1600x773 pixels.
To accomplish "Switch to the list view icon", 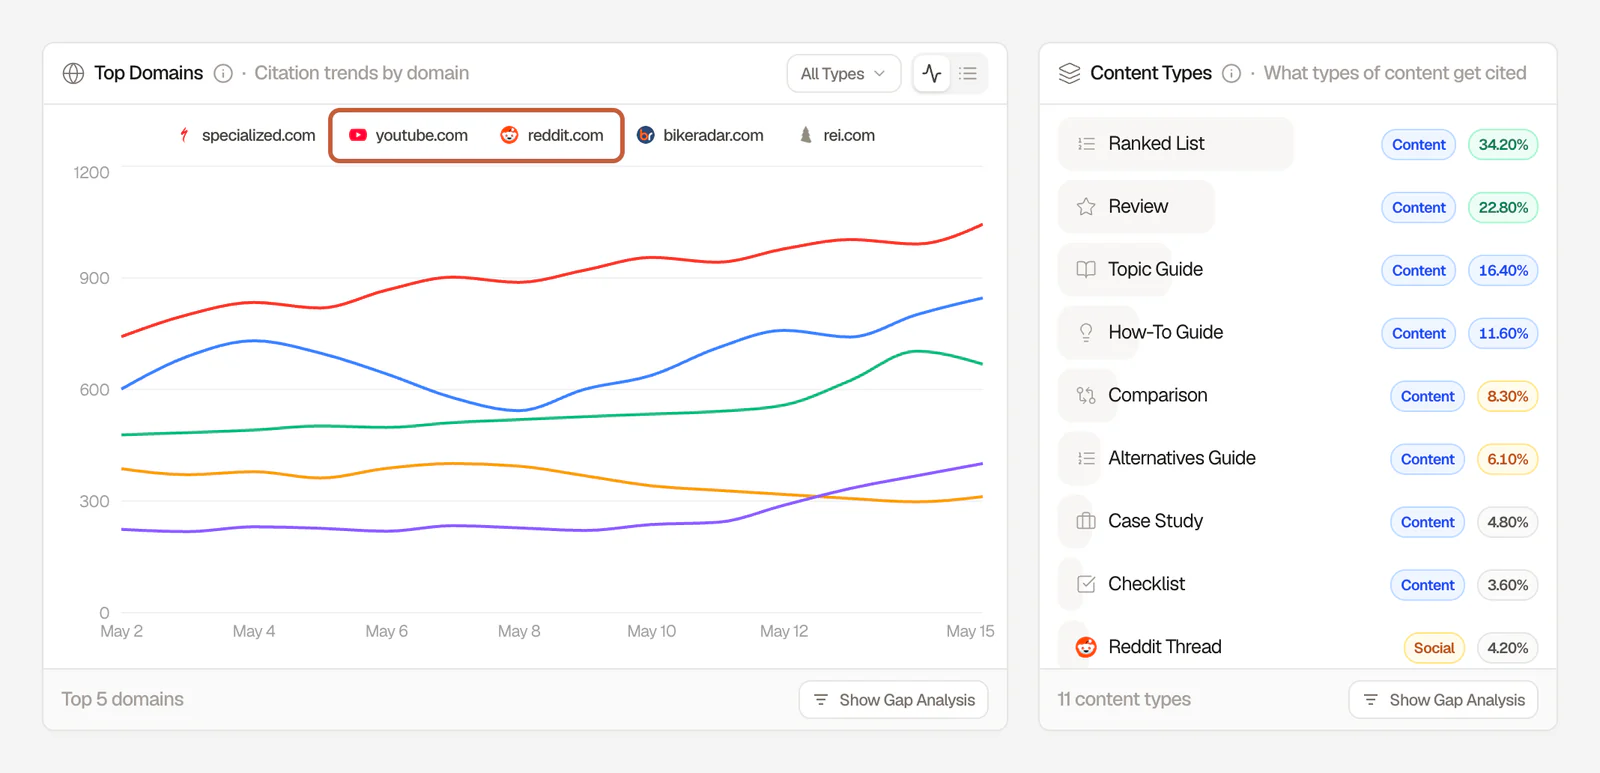I will click(968, 73).
